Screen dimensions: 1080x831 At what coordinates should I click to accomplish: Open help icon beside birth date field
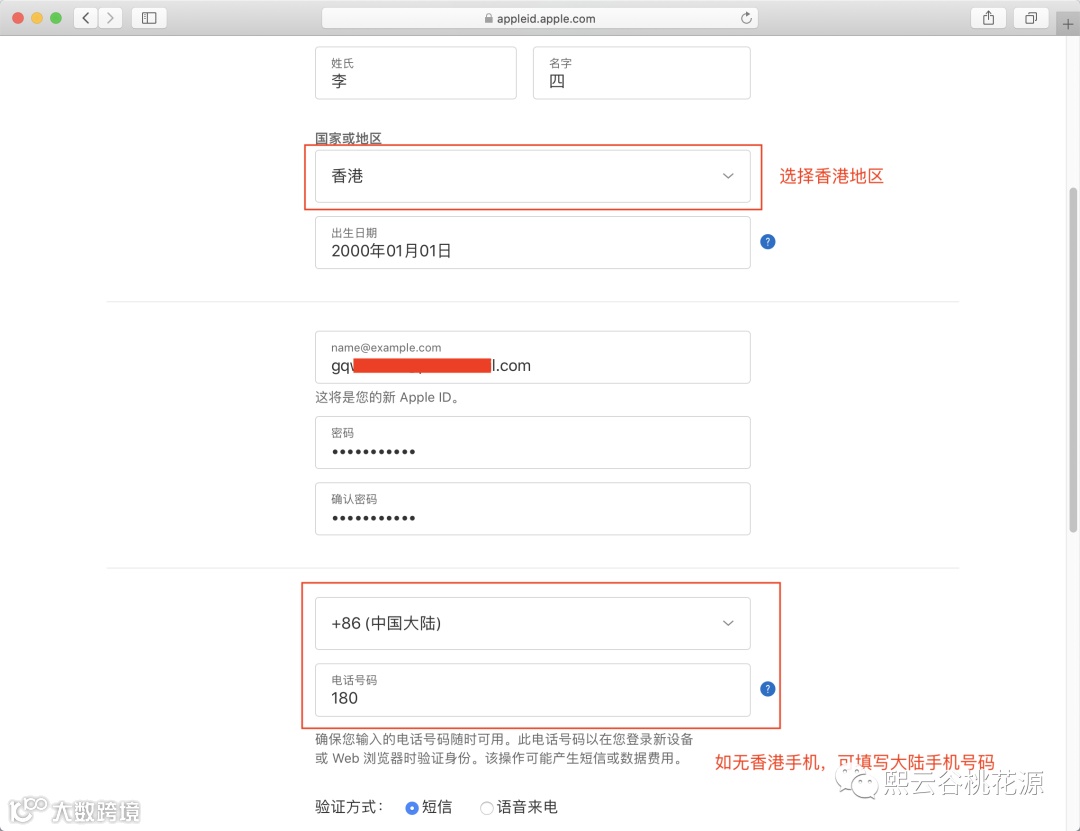[x=767, y=242]
